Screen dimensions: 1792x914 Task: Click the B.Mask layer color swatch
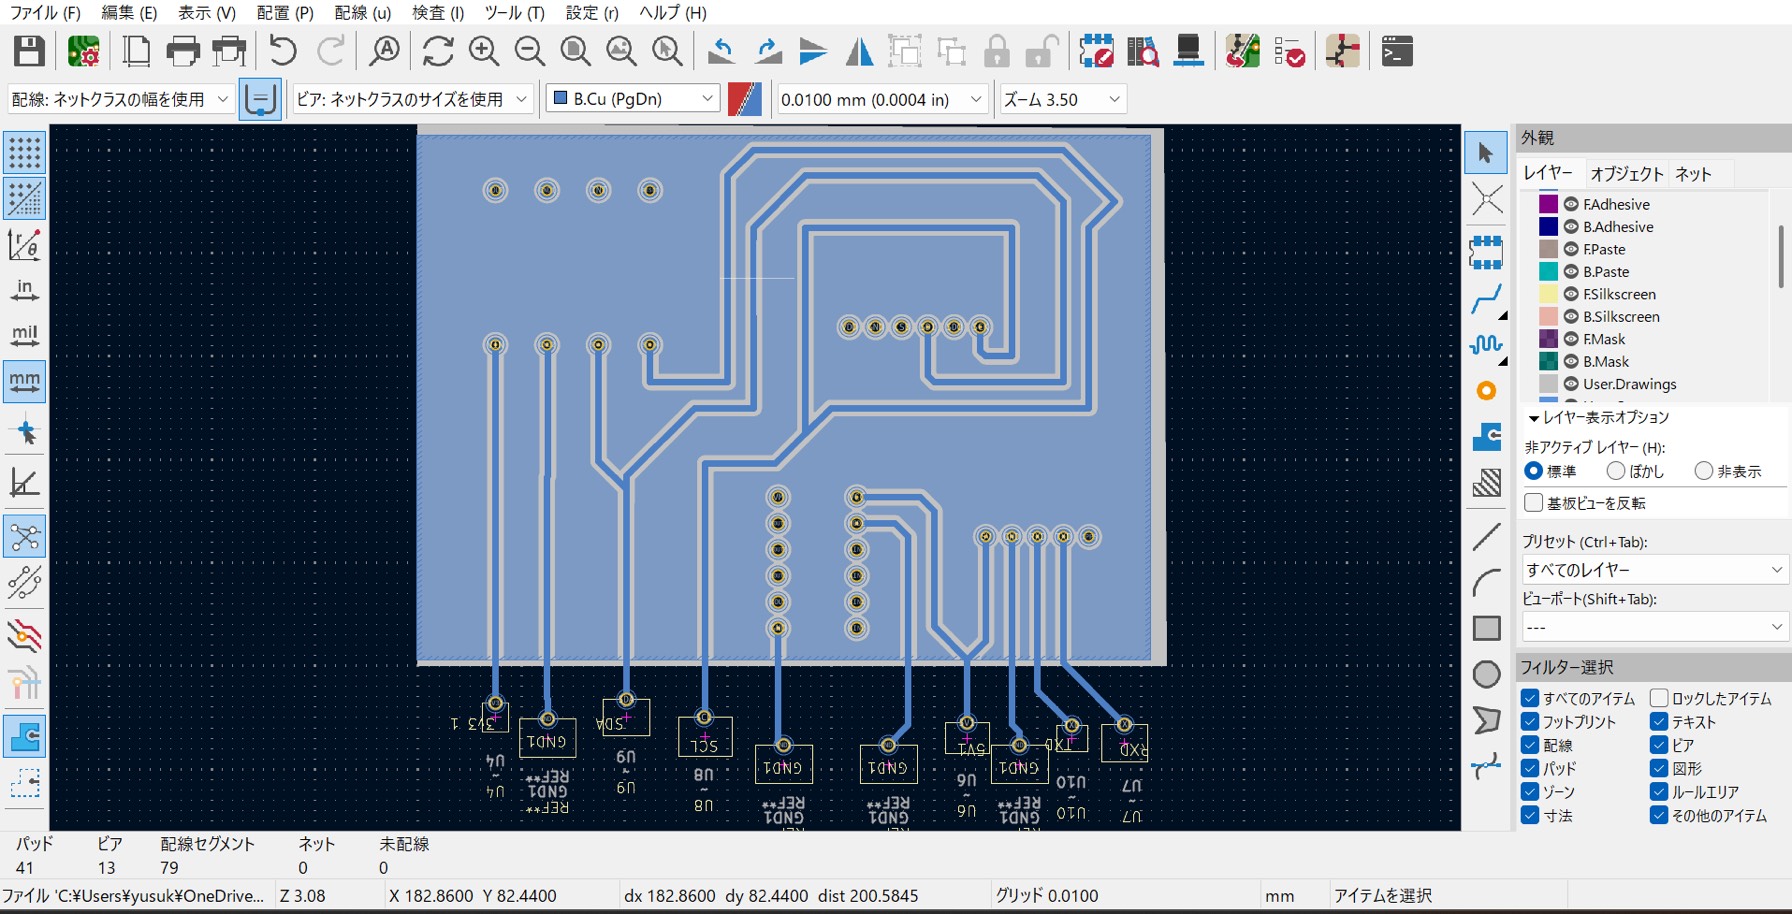tap(1548, 362)
